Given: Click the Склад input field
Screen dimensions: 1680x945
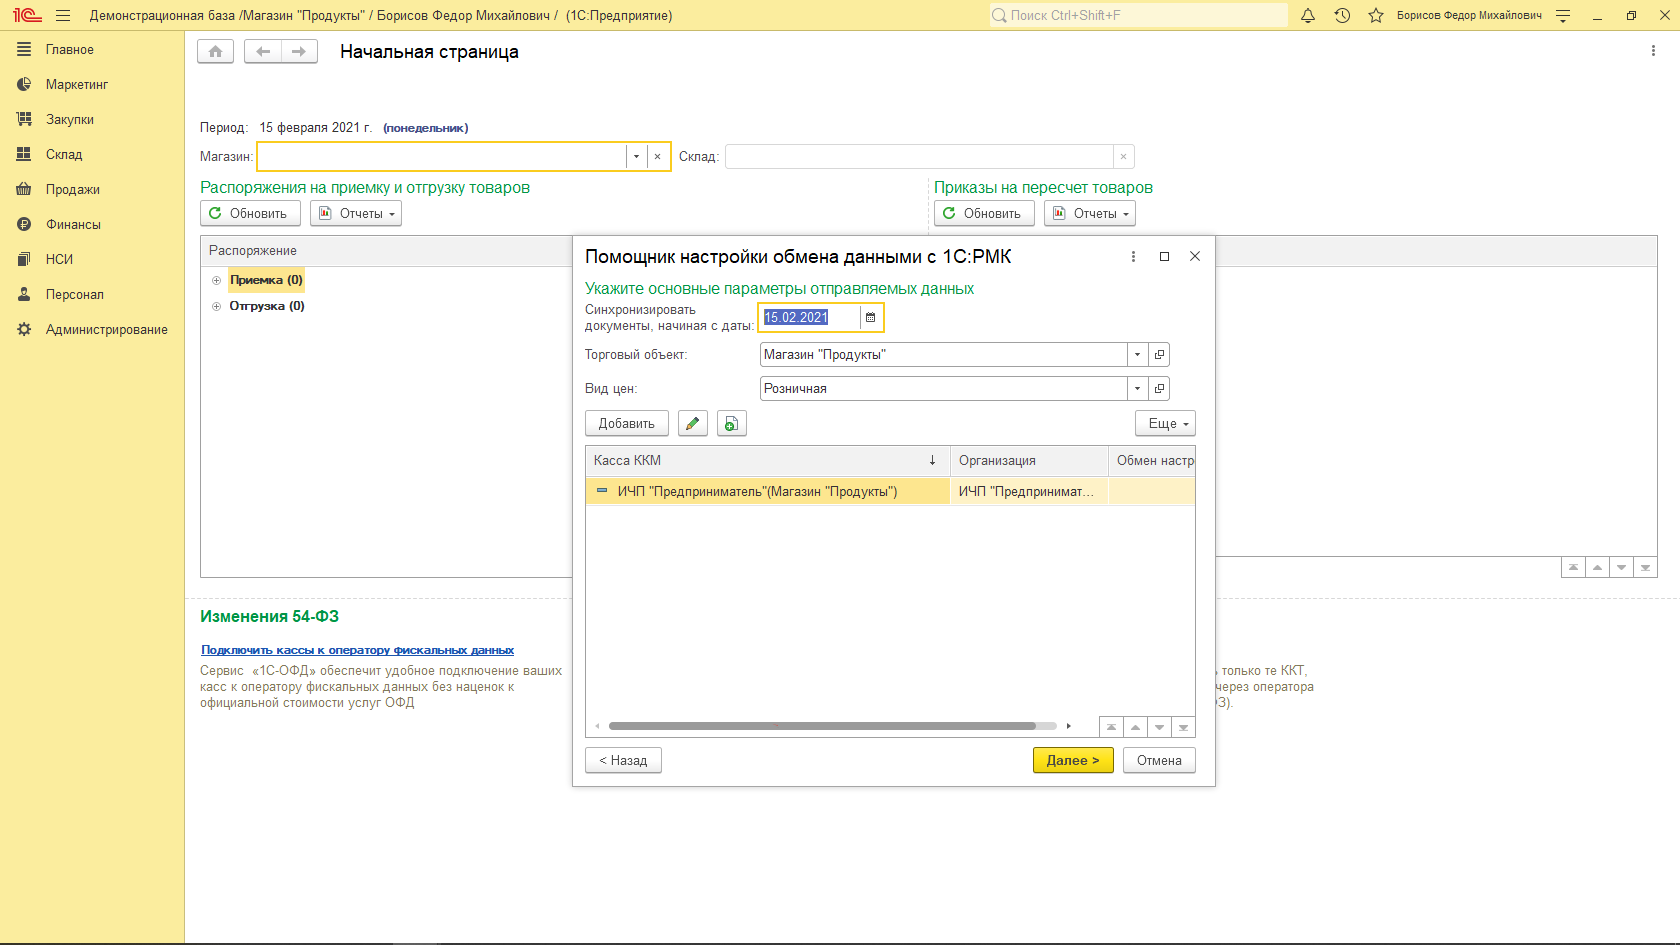Looking at the screenshot, I should click(x=919, y=156).
